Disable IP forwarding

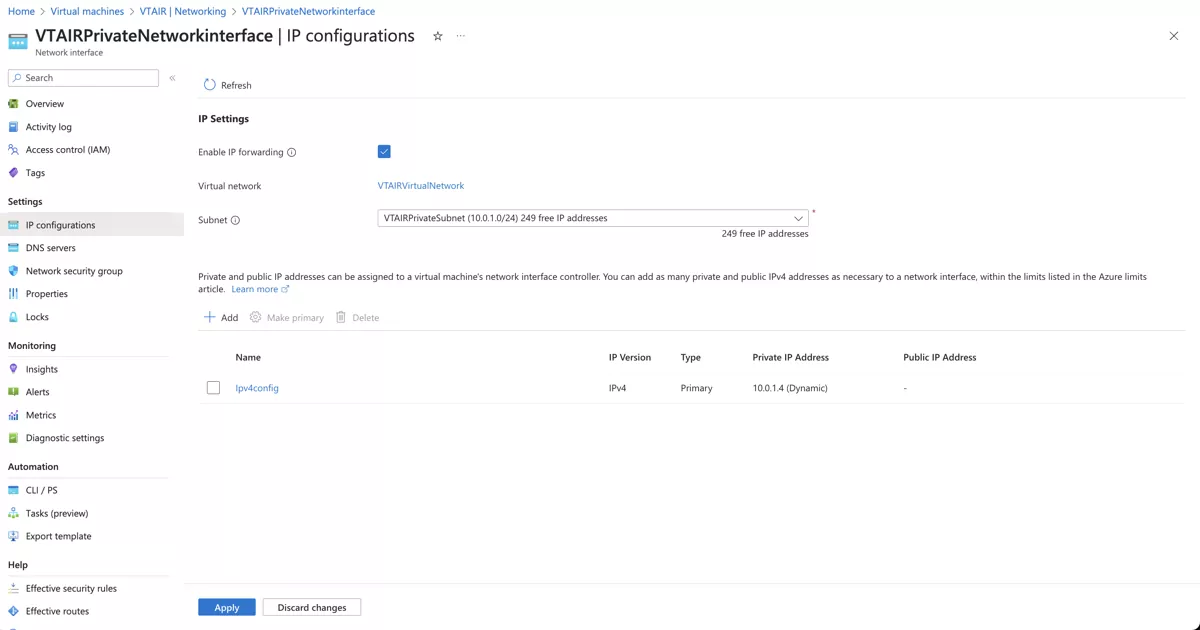[x=384, y=151]
